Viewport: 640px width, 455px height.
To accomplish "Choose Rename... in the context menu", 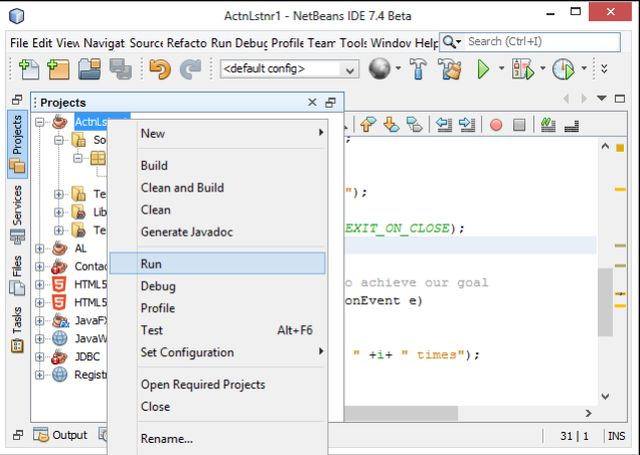I will tap(218, 439).
